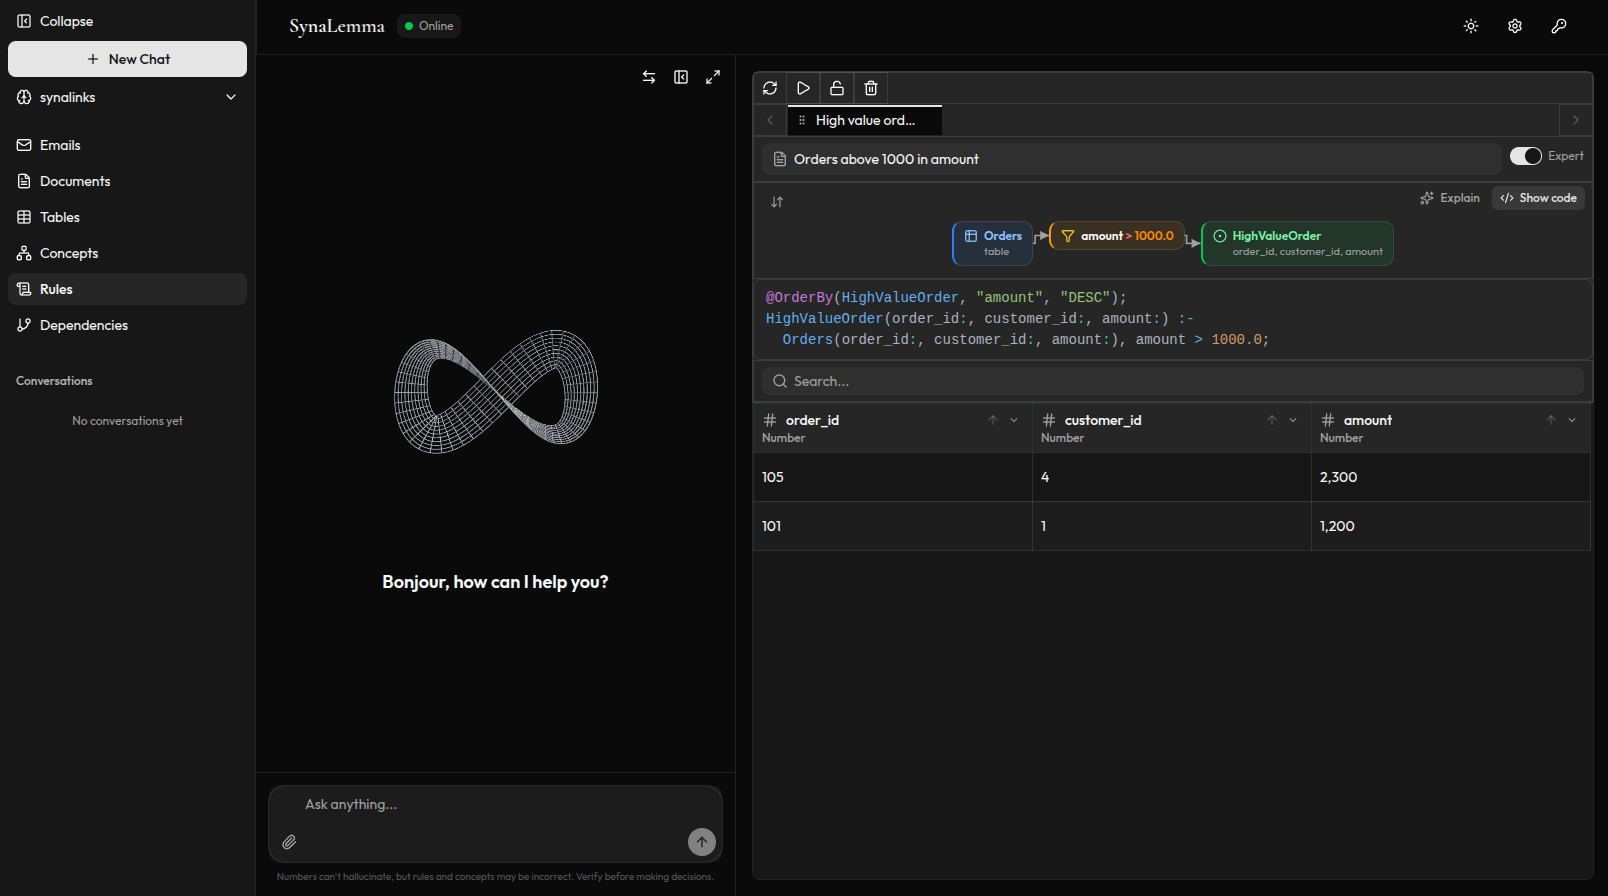Click the @OrderBy line in the code editor
The image size is (1608, 896).
946,297
